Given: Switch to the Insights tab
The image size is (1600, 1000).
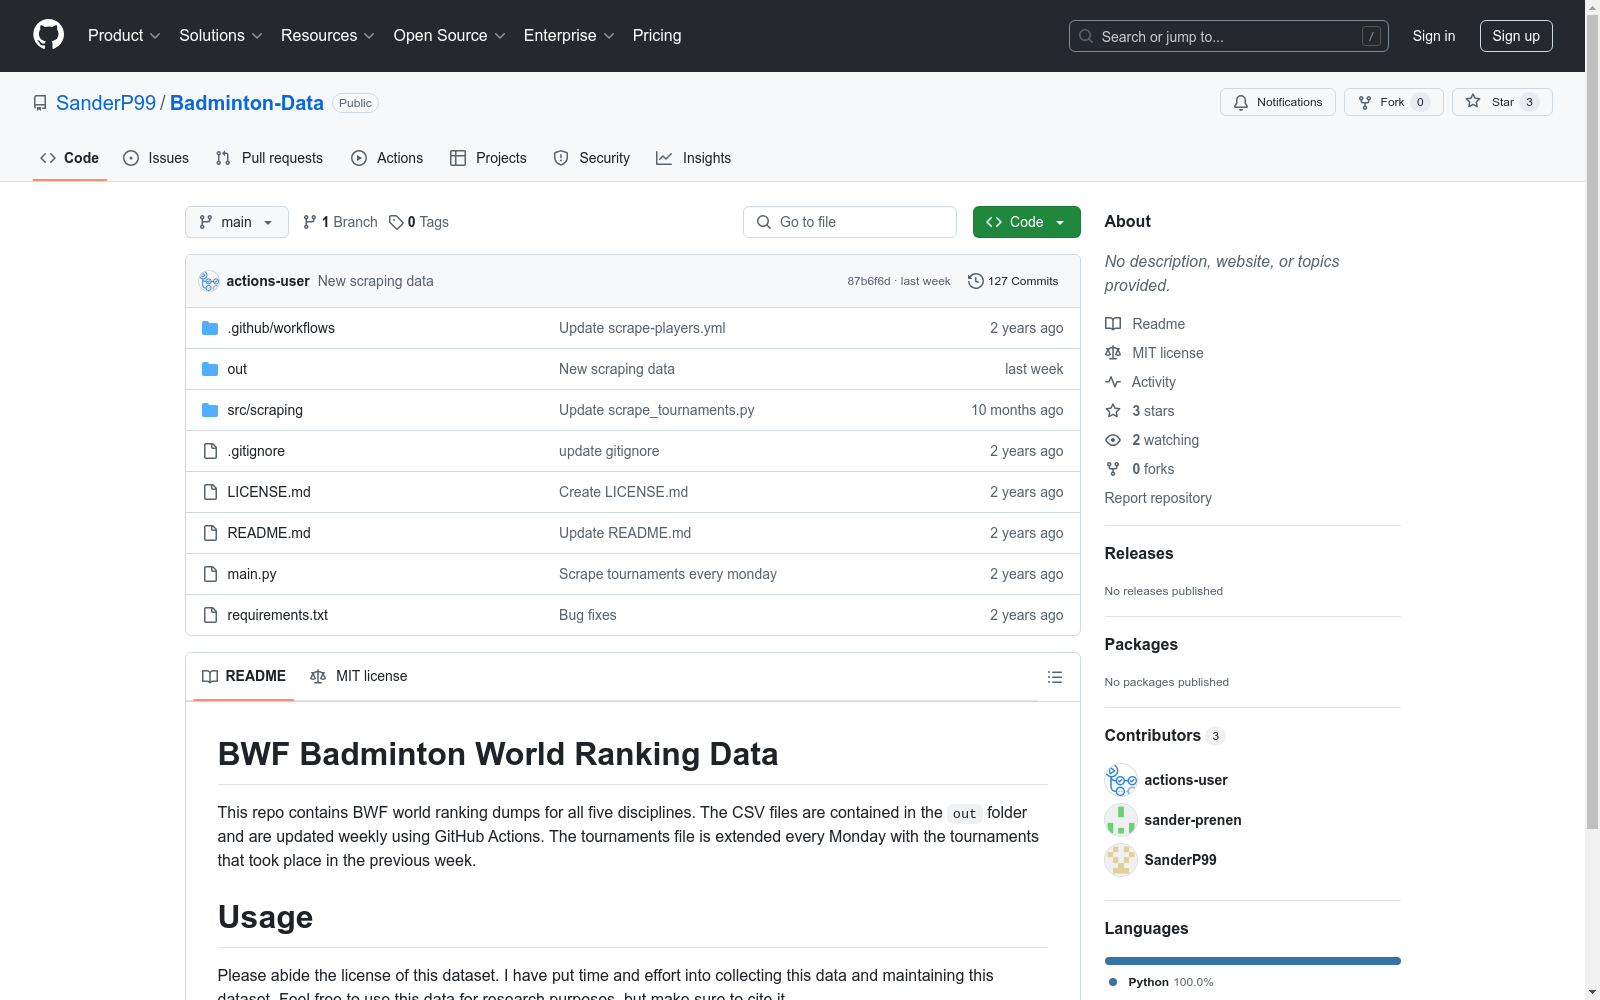Looking at the screenshot, I should [x=694, y=158].
